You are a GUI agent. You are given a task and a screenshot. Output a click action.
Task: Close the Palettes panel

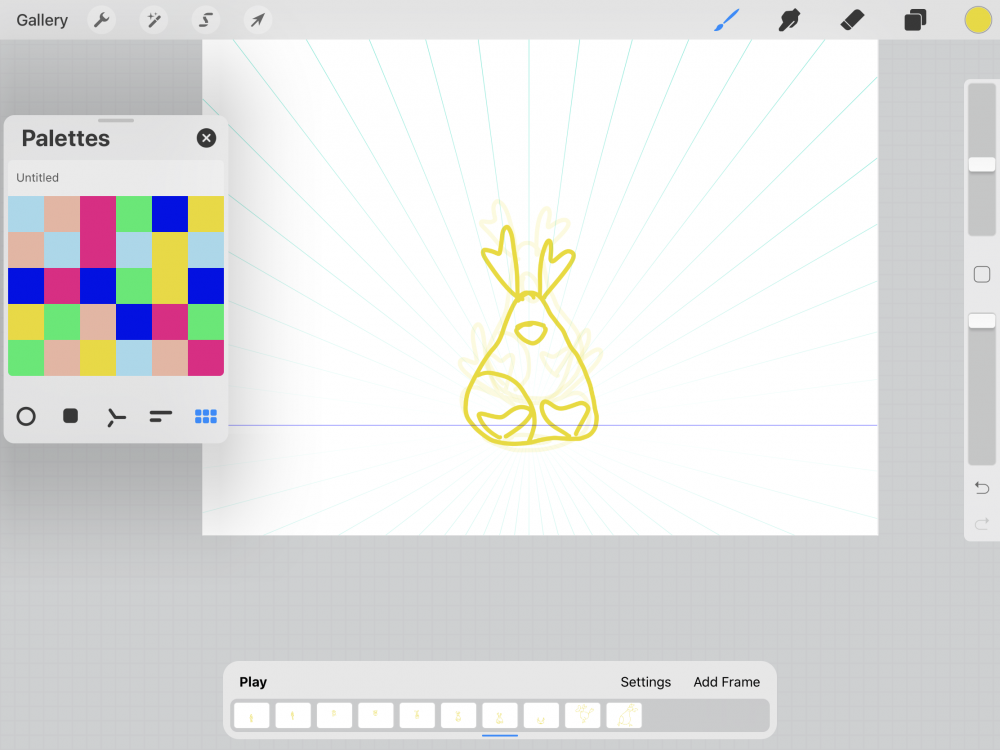206,138
